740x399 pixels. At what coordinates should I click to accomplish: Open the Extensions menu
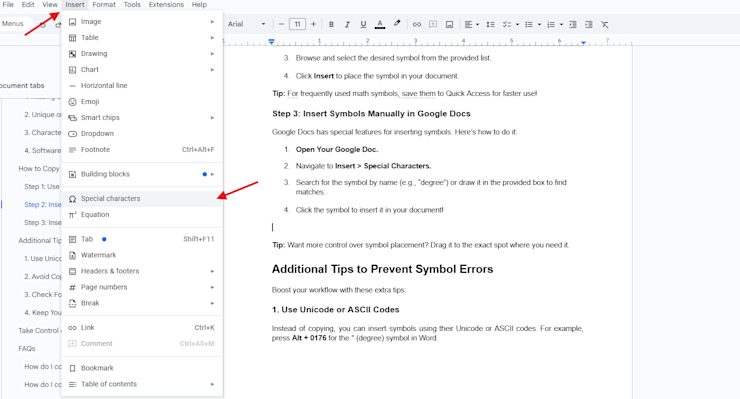[166, 4]
